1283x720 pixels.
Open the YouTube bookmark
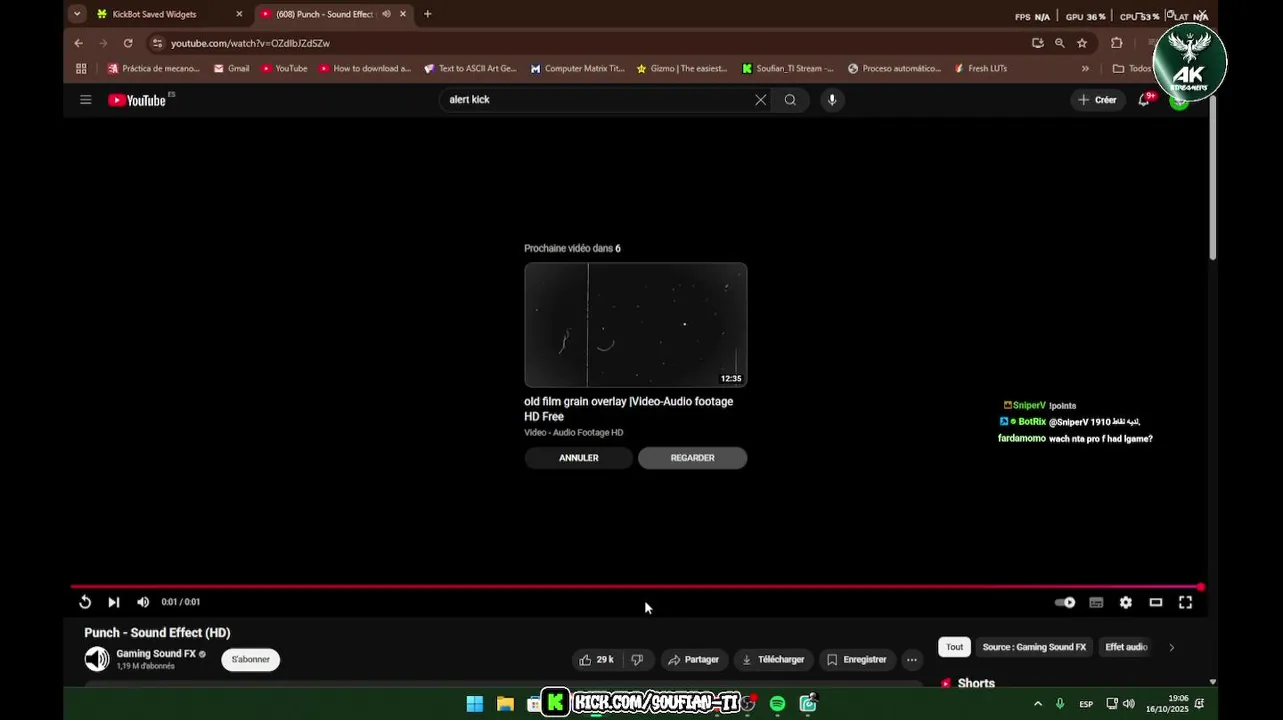284,69
